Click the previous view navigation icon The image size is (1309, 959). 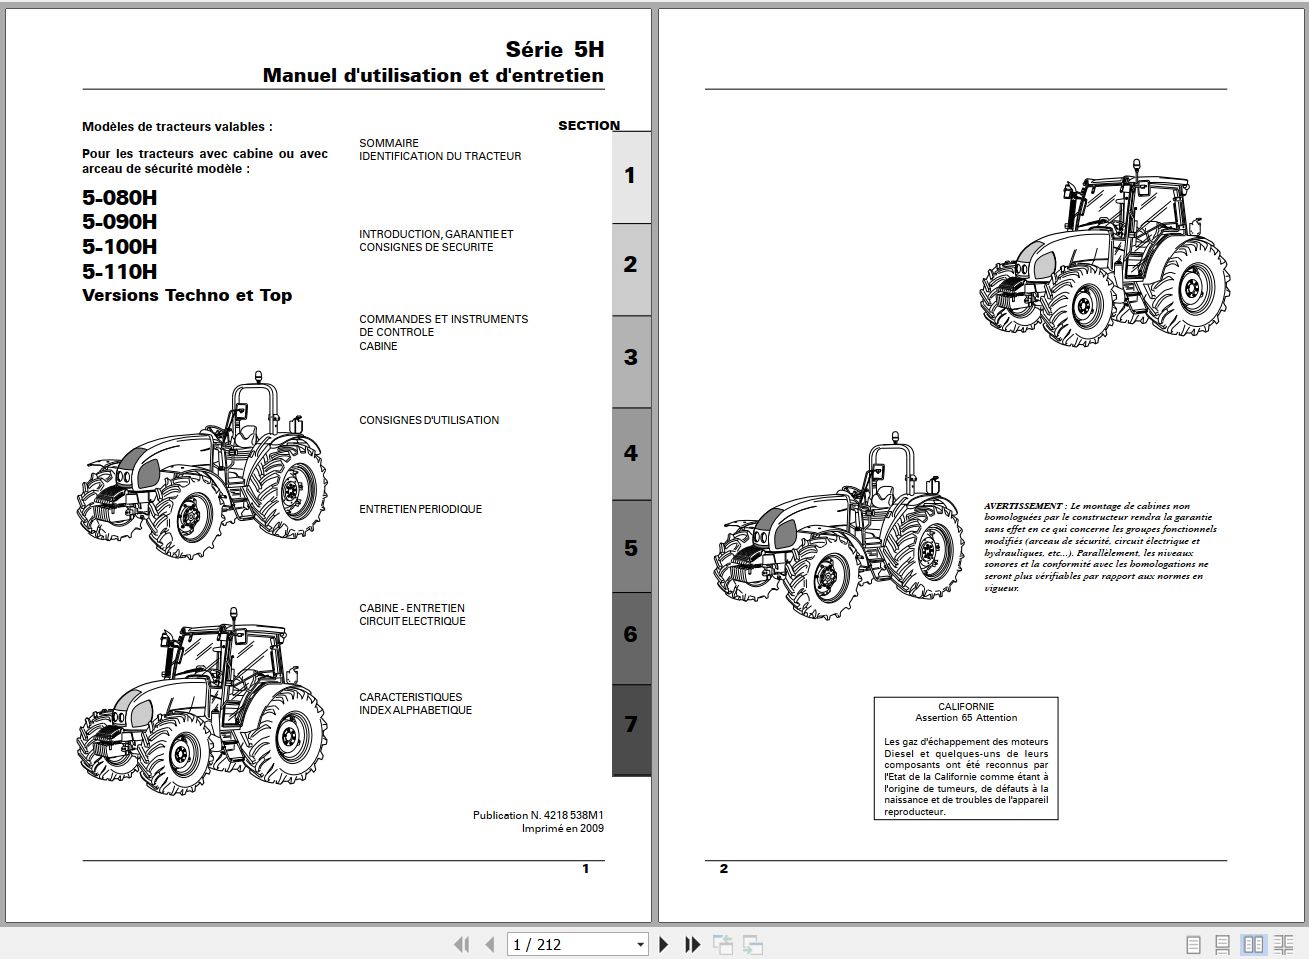(x=723, y=944)
